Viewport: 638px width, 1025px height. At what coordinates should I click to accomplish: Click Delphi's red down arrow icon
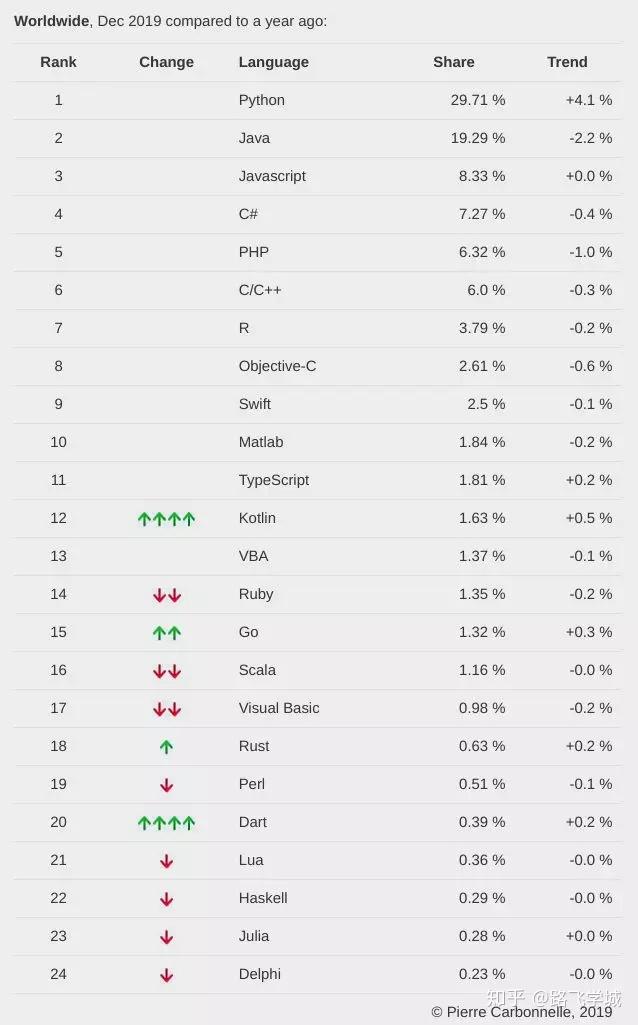point(166,975)
